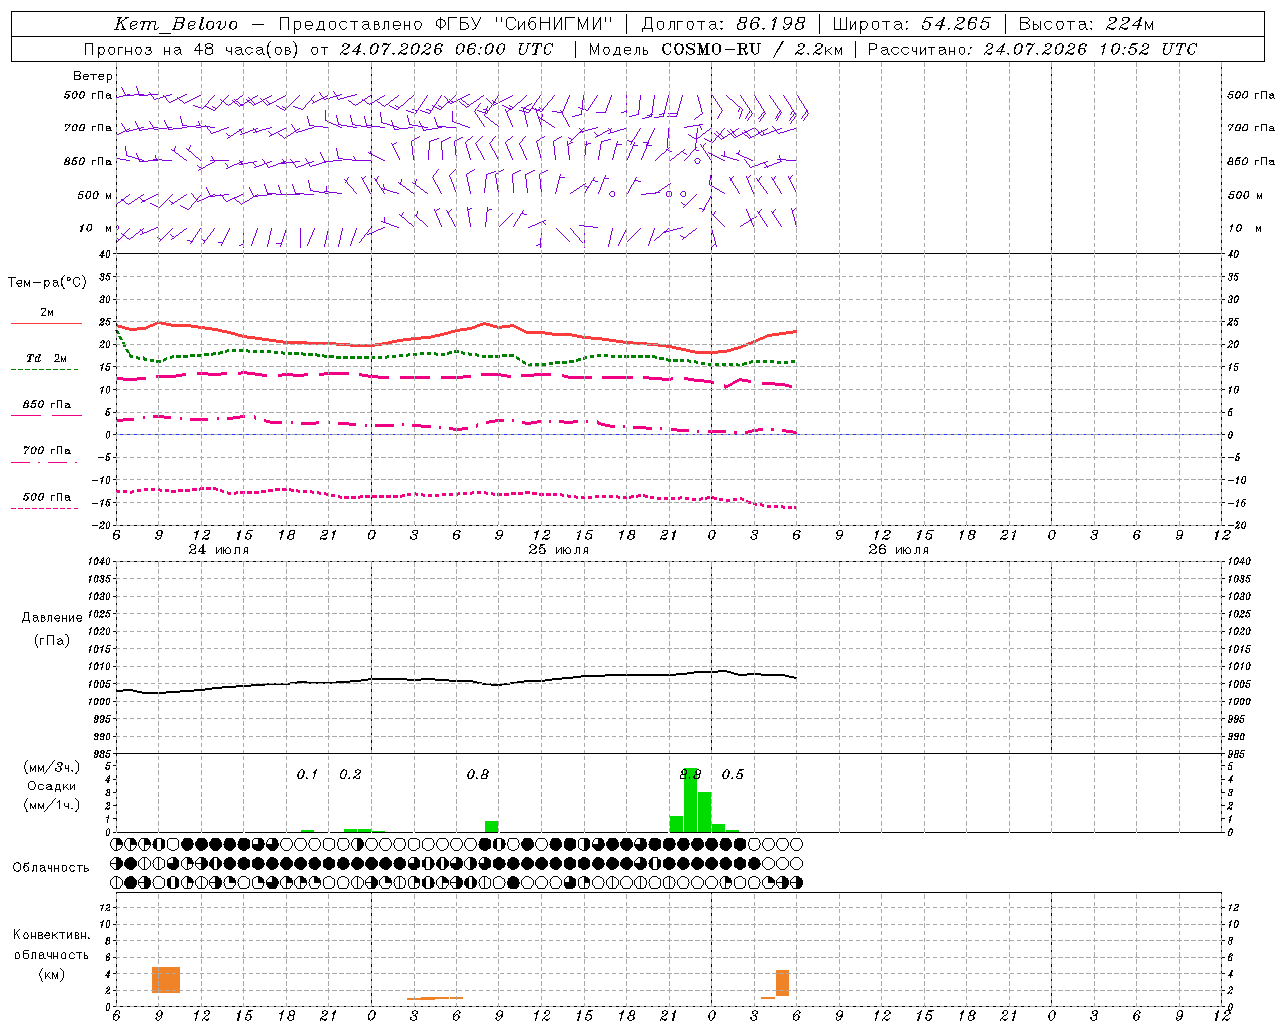
Task: Click the 25 июля date label
Action: [559, 549]
